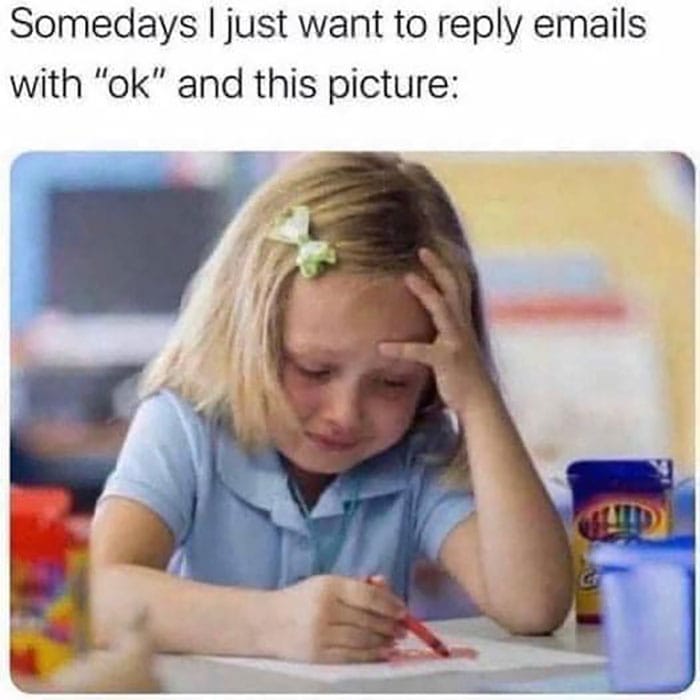Viewport: 700px width, 700px height.
Task: Open the crying girl meme picture
Action: click(x=352, y=422)
